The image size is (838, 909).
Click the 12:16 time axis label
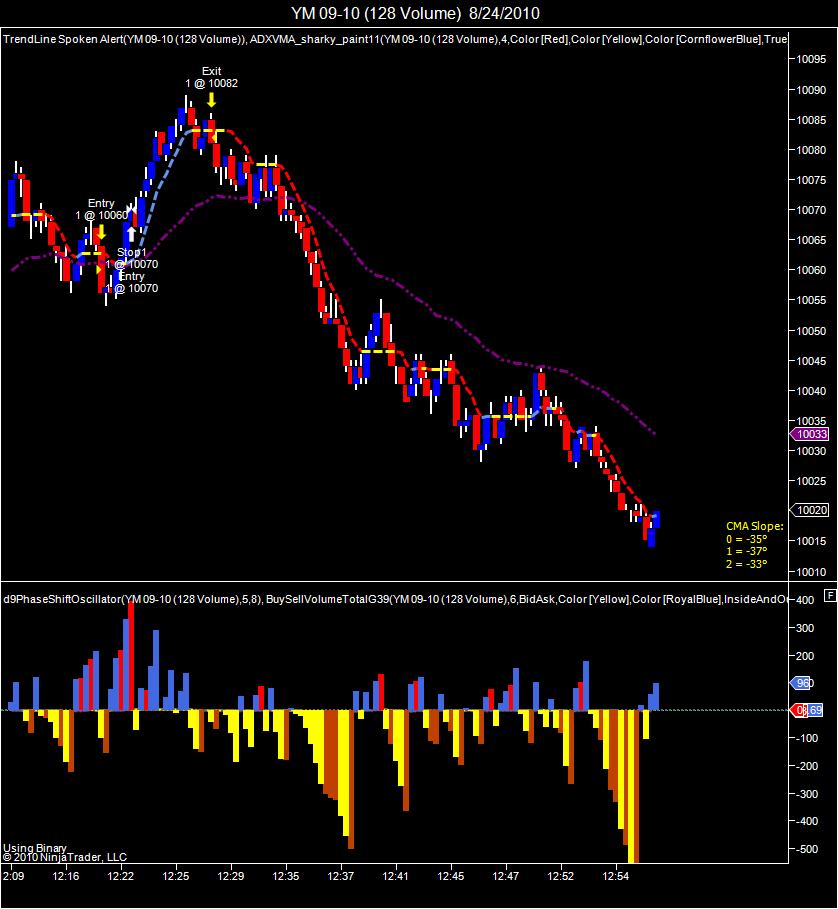pyautogui.click(x=65, y=876)
